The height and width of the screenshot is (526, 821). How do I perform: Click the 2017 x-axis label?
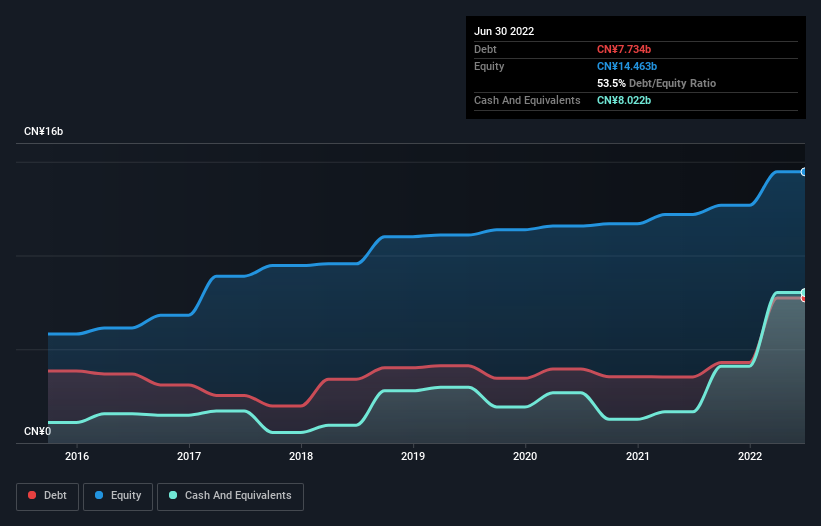tap(189, 456)
